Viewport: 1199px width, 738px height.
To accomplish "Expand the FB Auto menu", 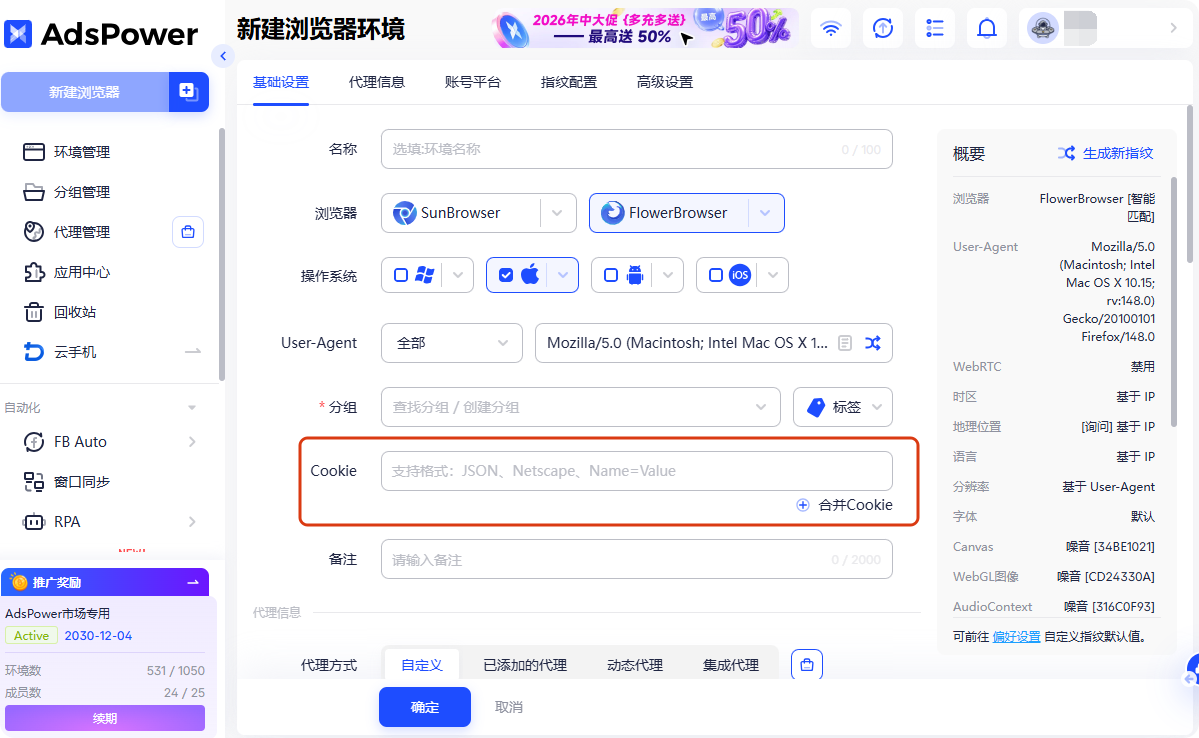I will click(x=192, y=442).
